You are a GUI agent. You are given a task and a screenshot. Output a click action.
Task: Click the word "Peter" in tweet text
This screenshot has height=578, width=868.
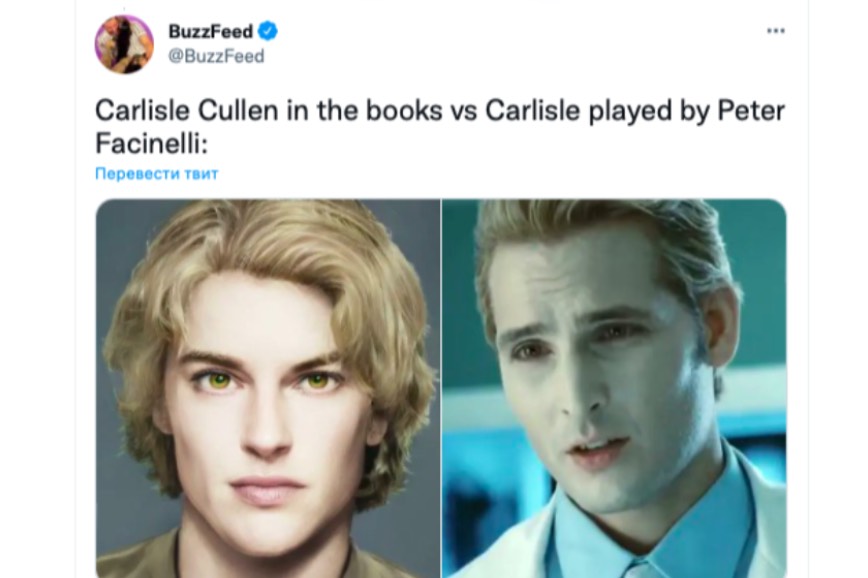tap(751, 111)
